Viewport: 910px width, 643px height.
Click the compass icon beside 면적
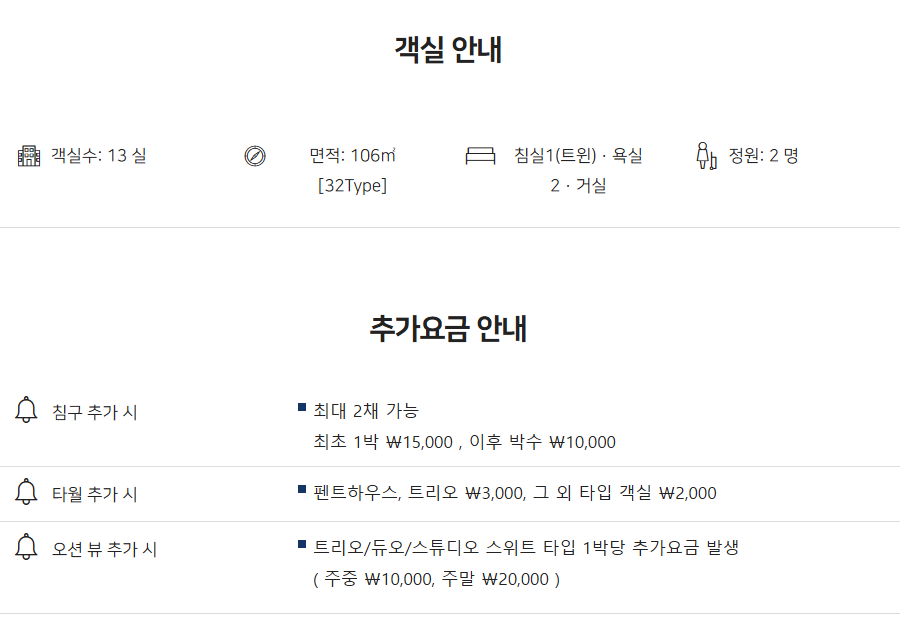(255, 156)
